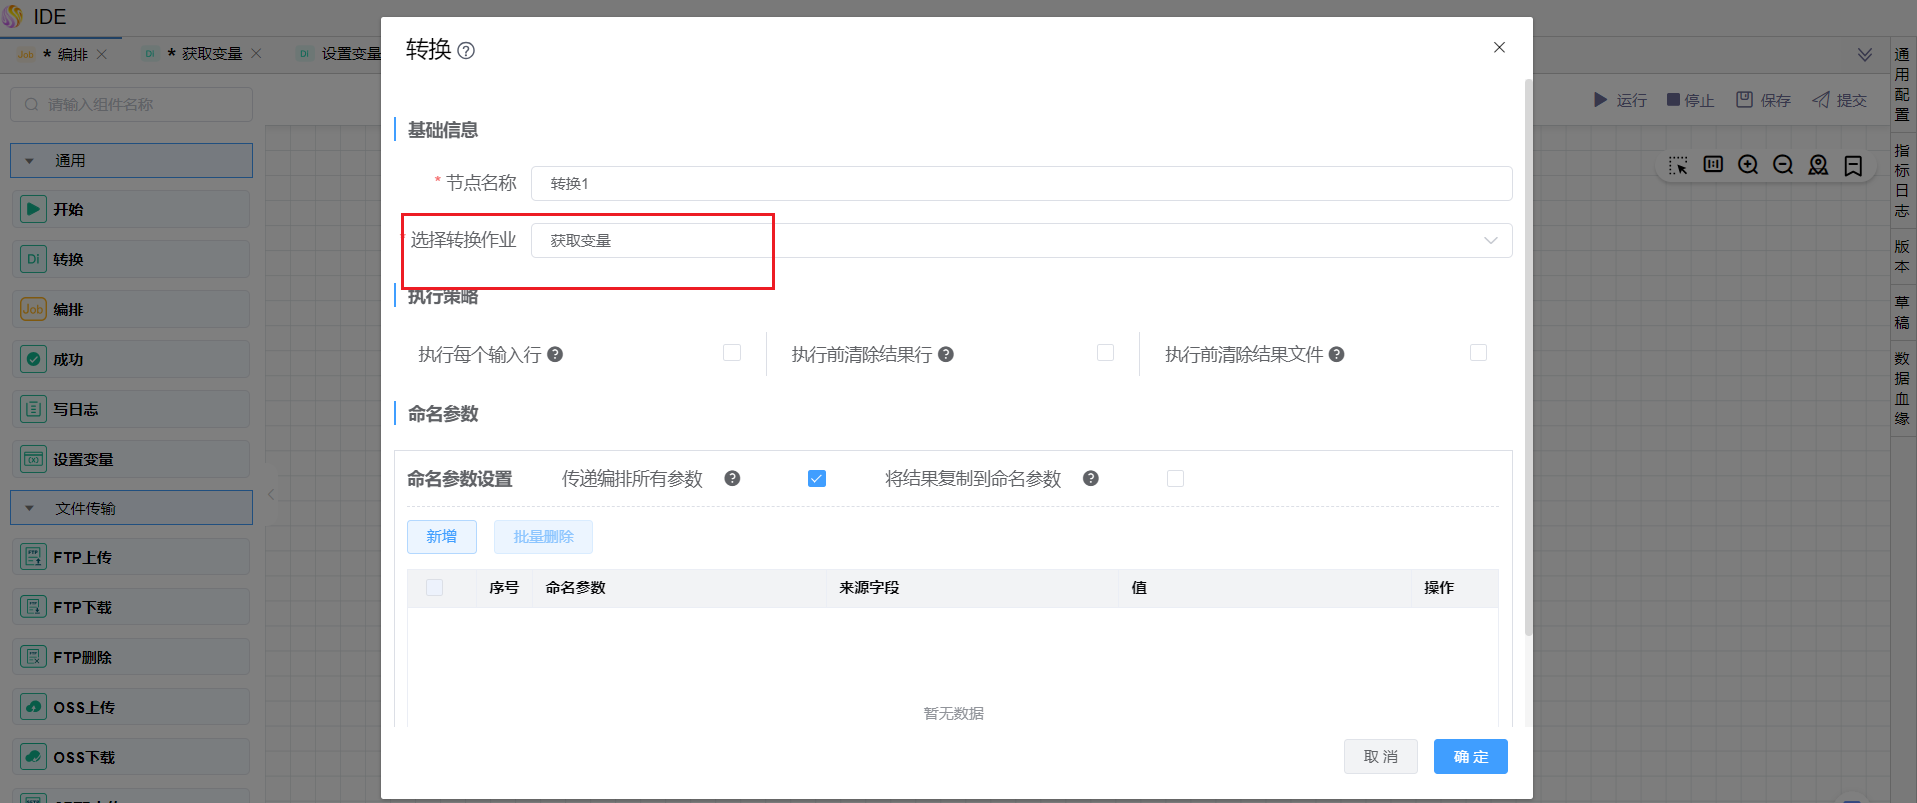This screenshot has height=803, width=1917.
Task: Click the dialog's vertical scrollbar
Action: pyautogui.click(x=1528, y=360)
